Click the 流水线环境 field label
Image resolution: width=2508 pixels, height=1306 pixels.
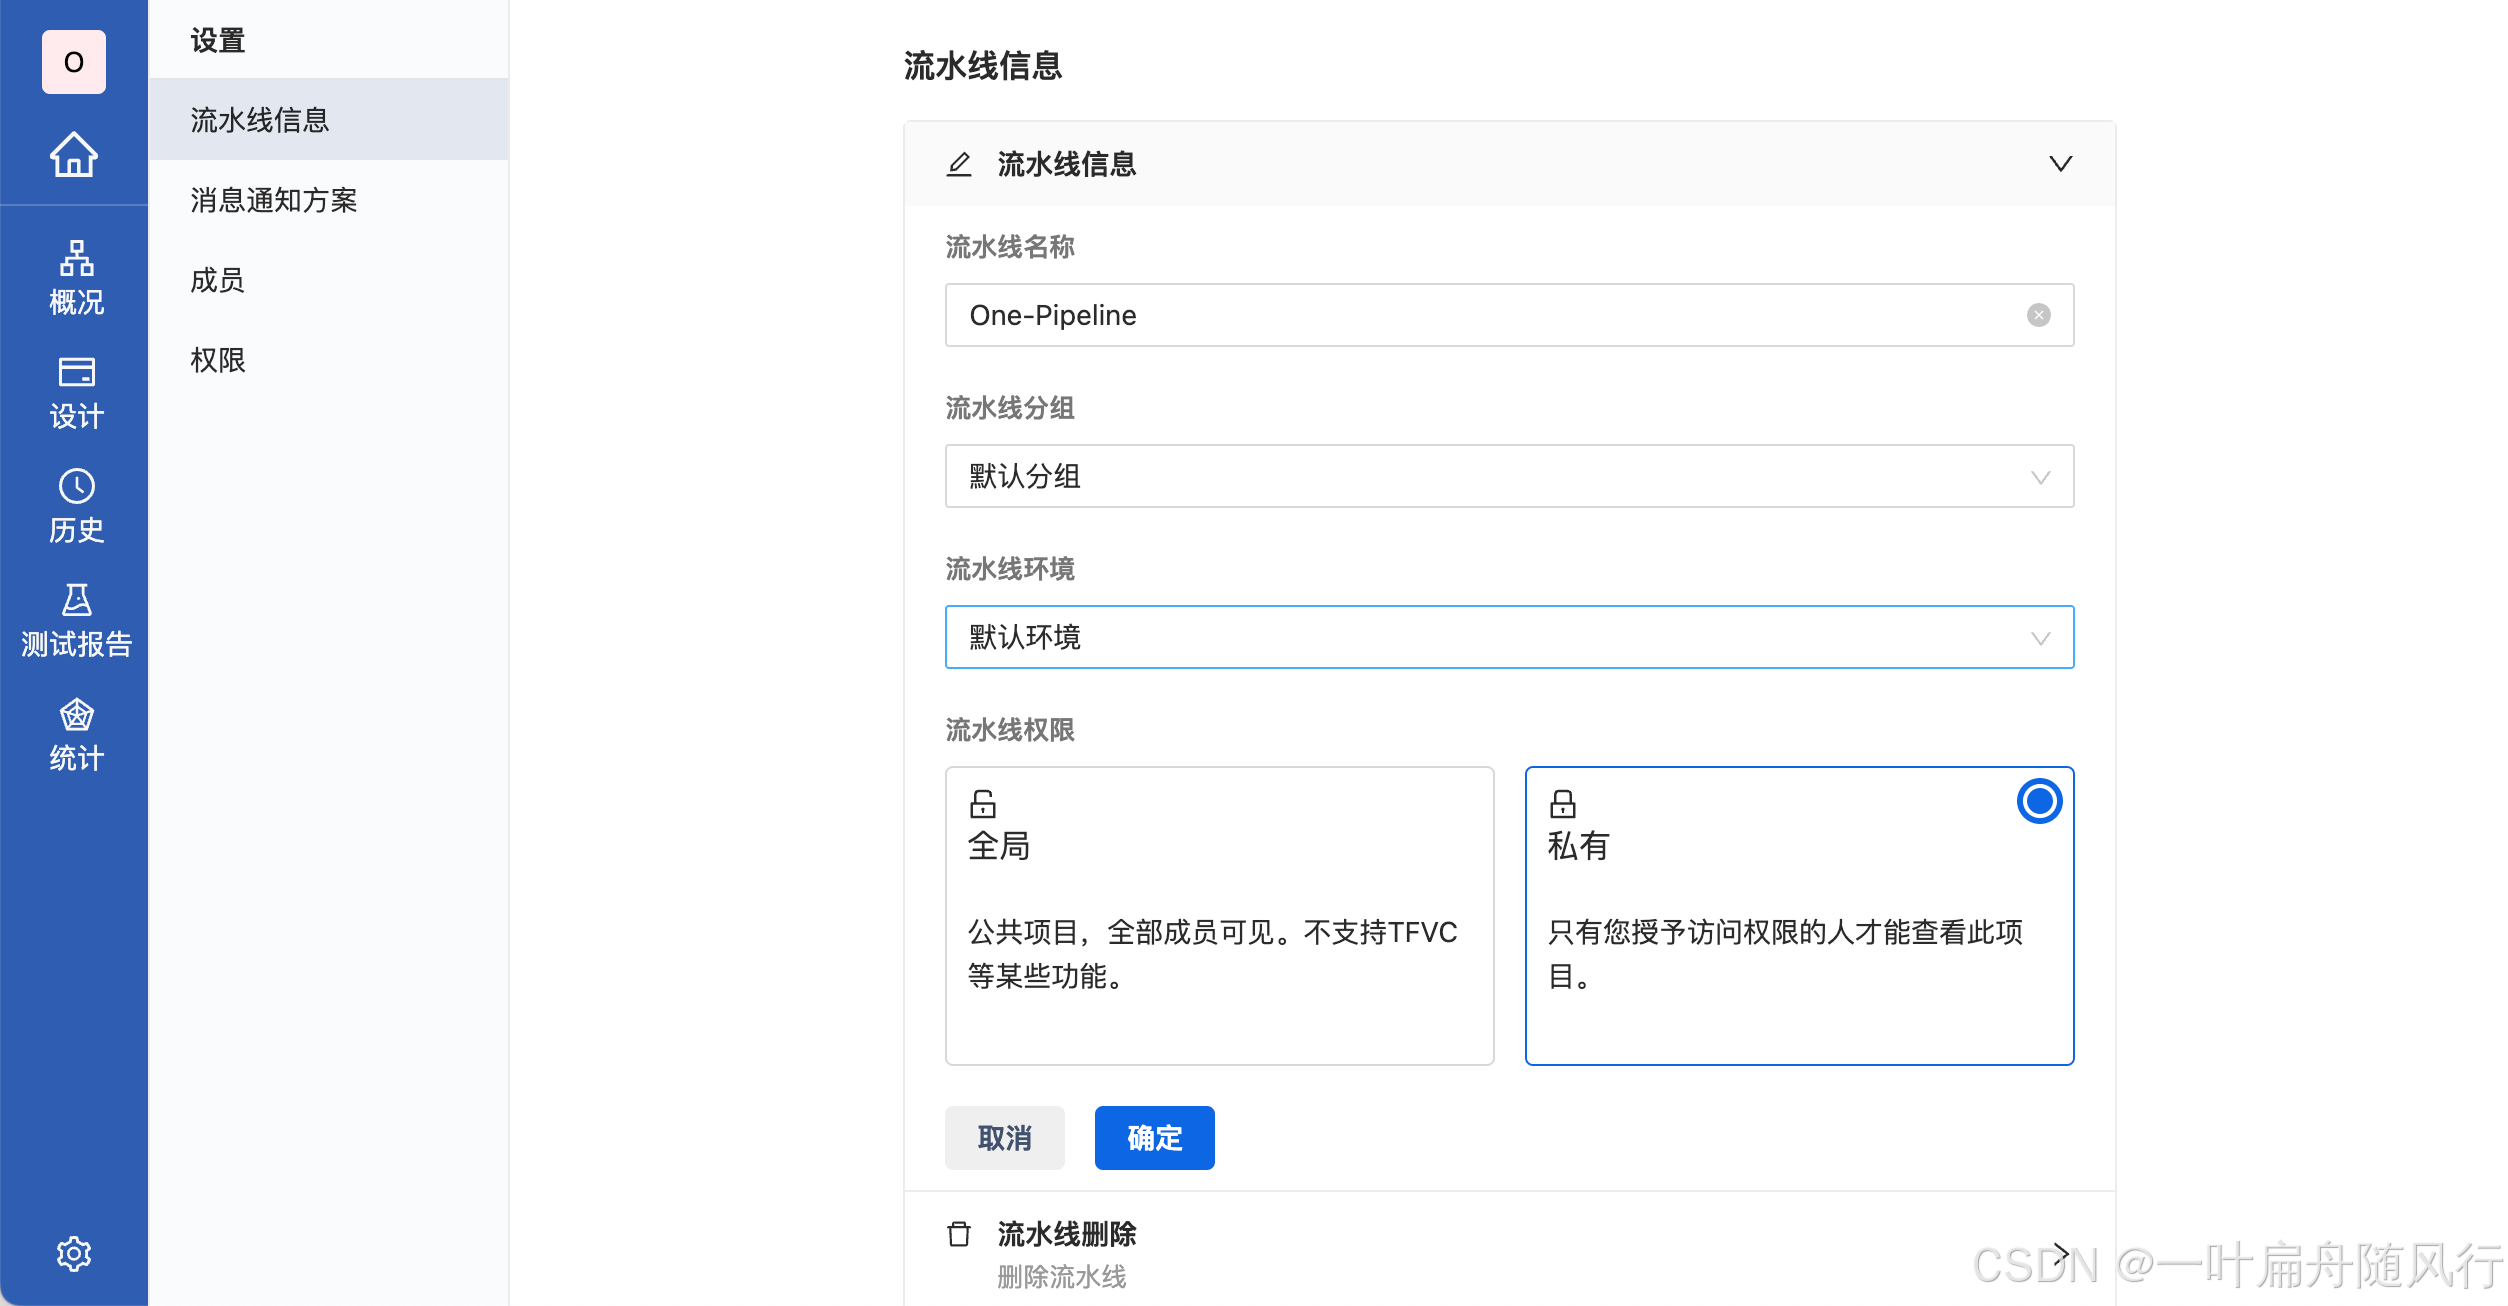coord(1010,569)
